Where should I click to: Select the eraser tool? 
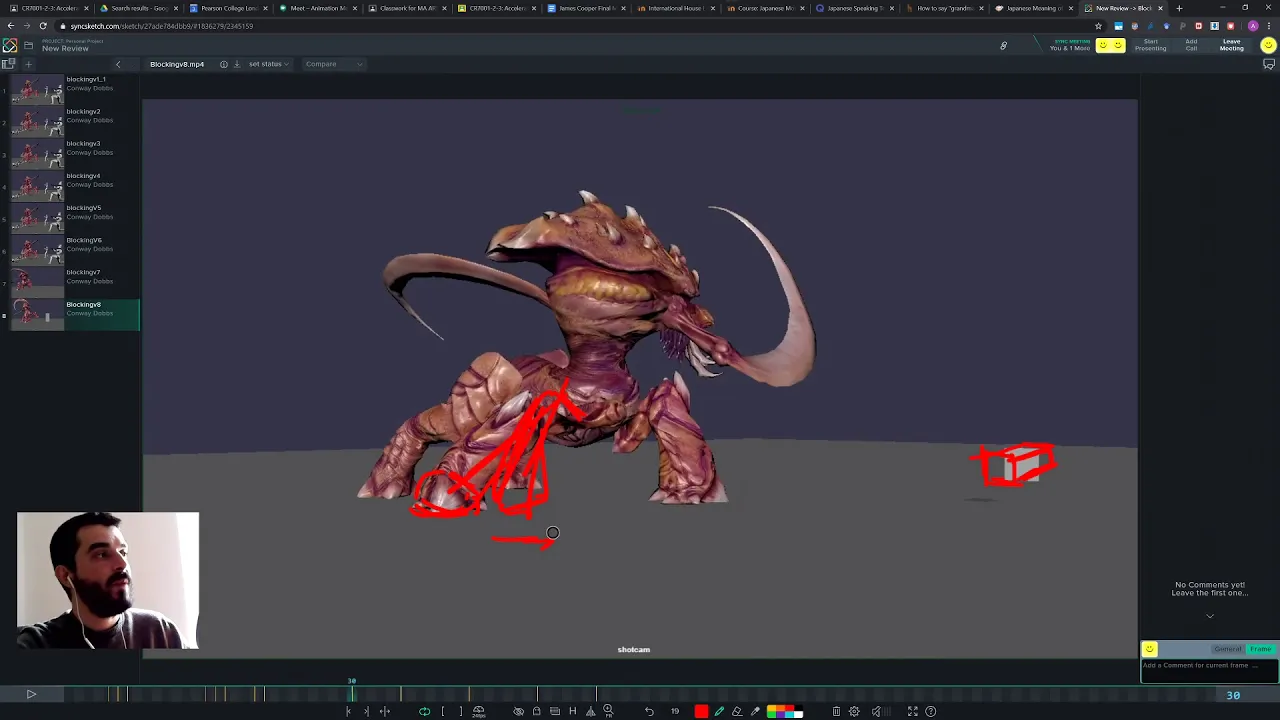click(737, 711)
